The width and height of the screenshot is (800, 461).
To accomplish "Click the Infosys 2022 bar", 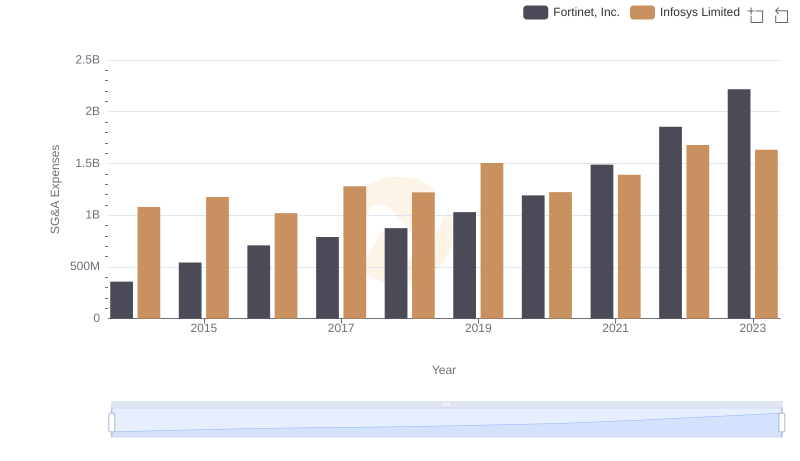I will 698,232.
